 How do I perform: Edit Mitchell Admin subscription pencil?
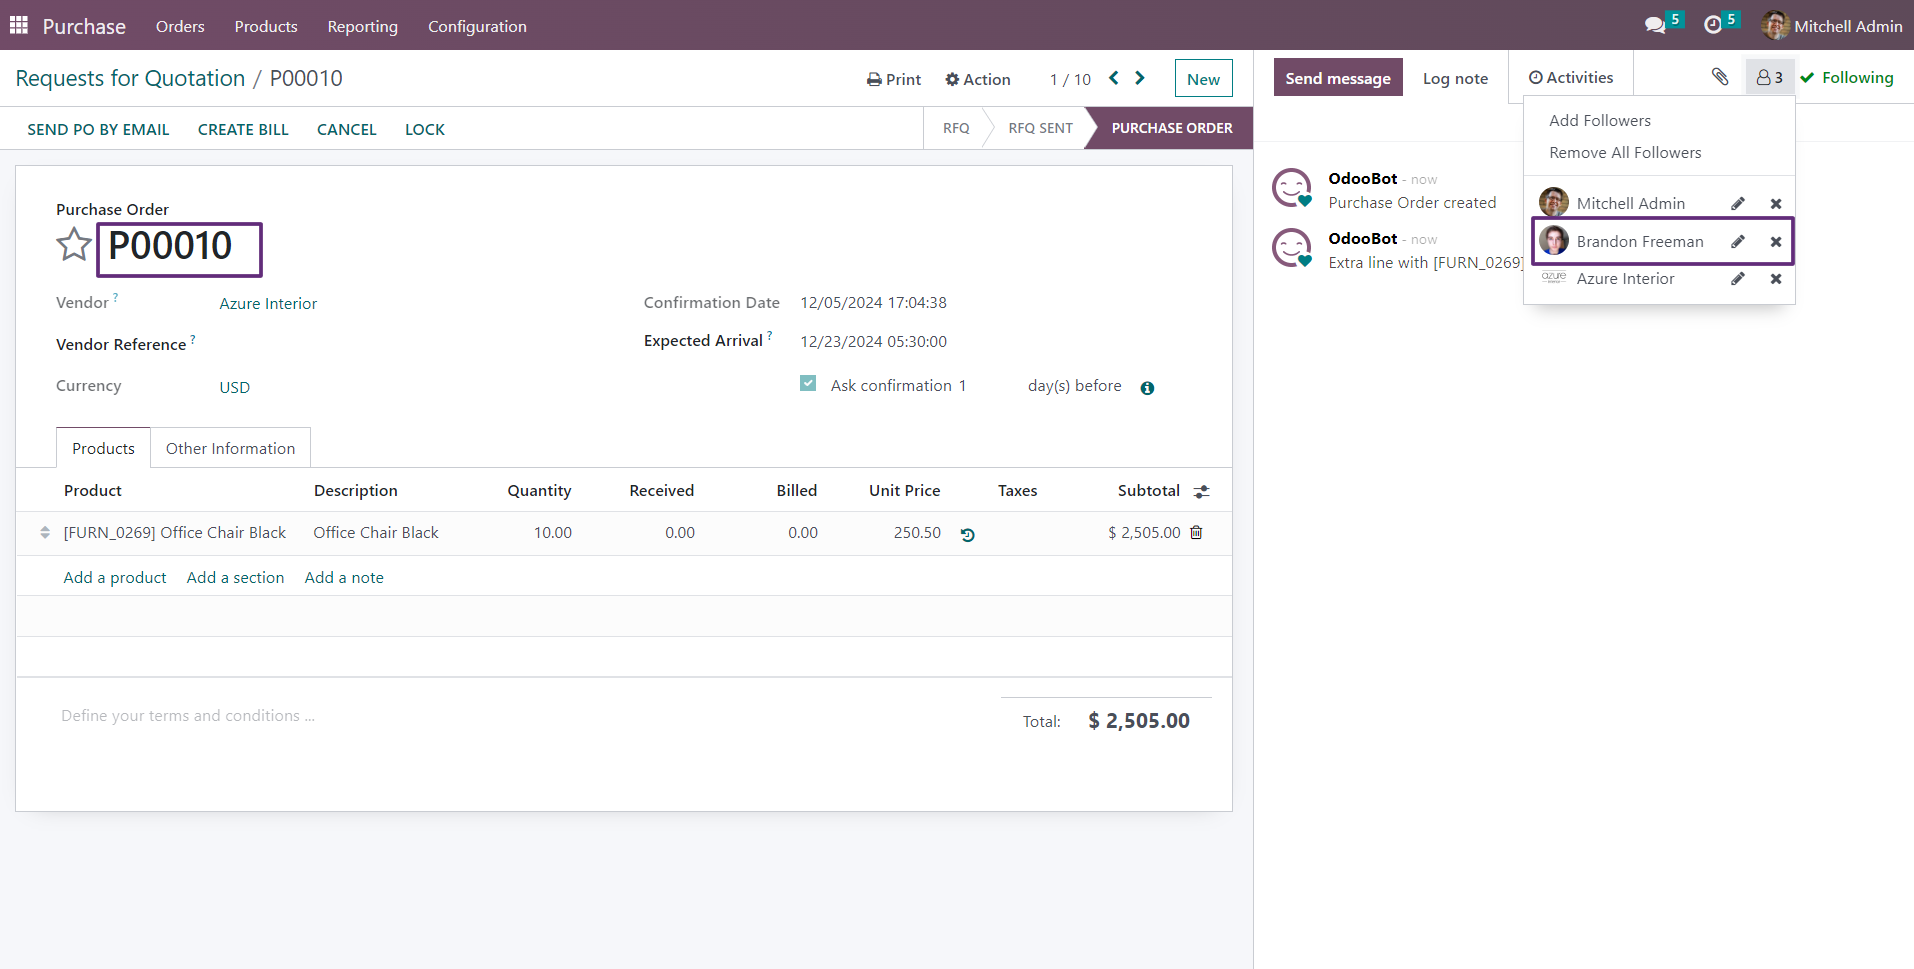(1738, 204)
